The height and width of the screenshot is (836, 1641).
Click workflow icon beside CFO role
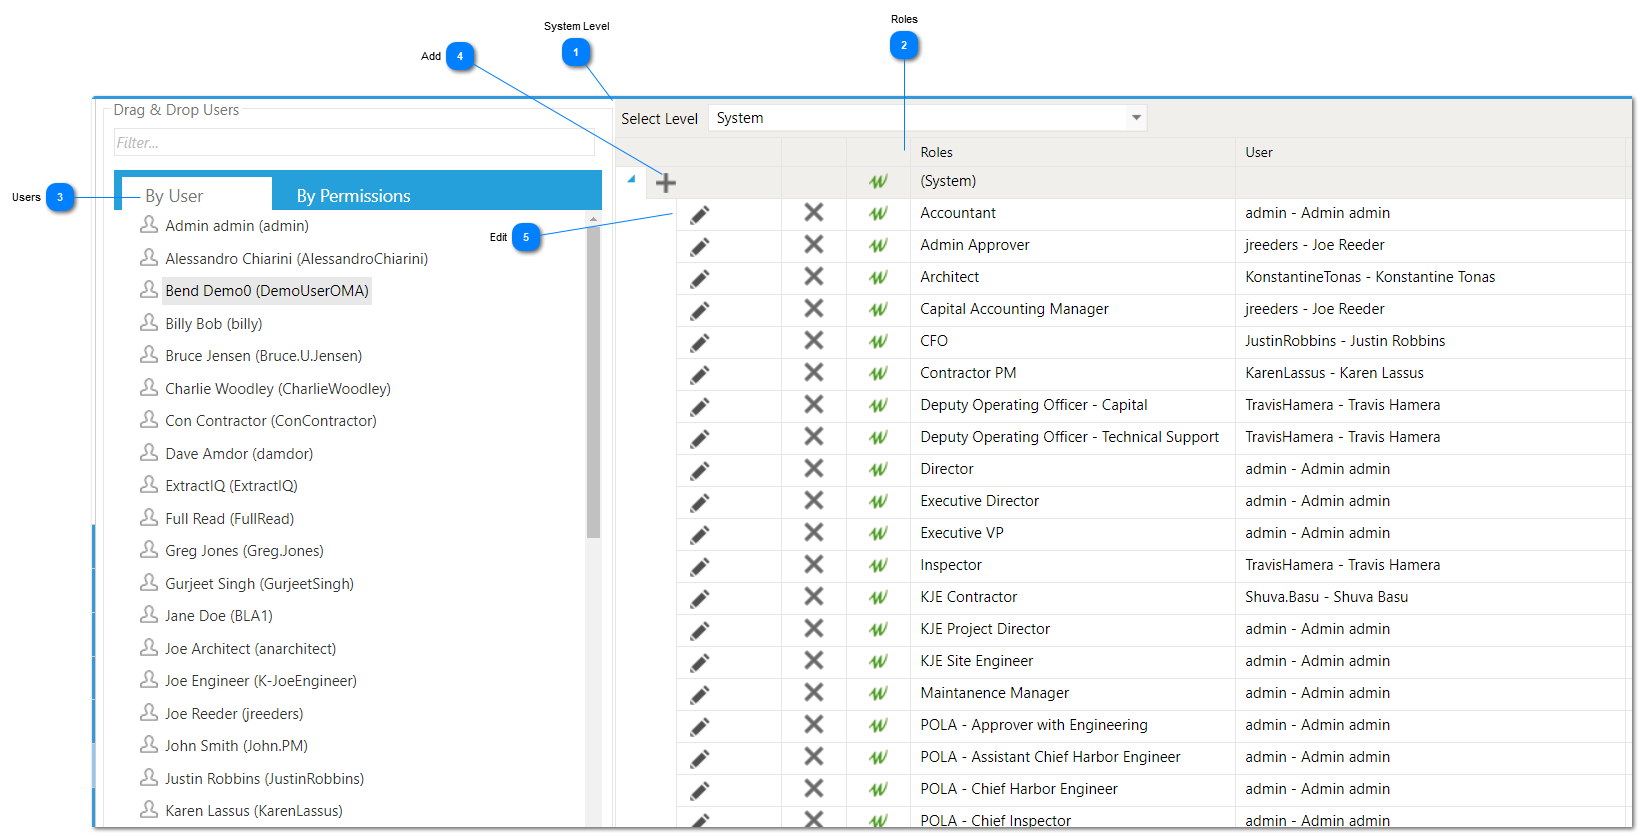878,341
